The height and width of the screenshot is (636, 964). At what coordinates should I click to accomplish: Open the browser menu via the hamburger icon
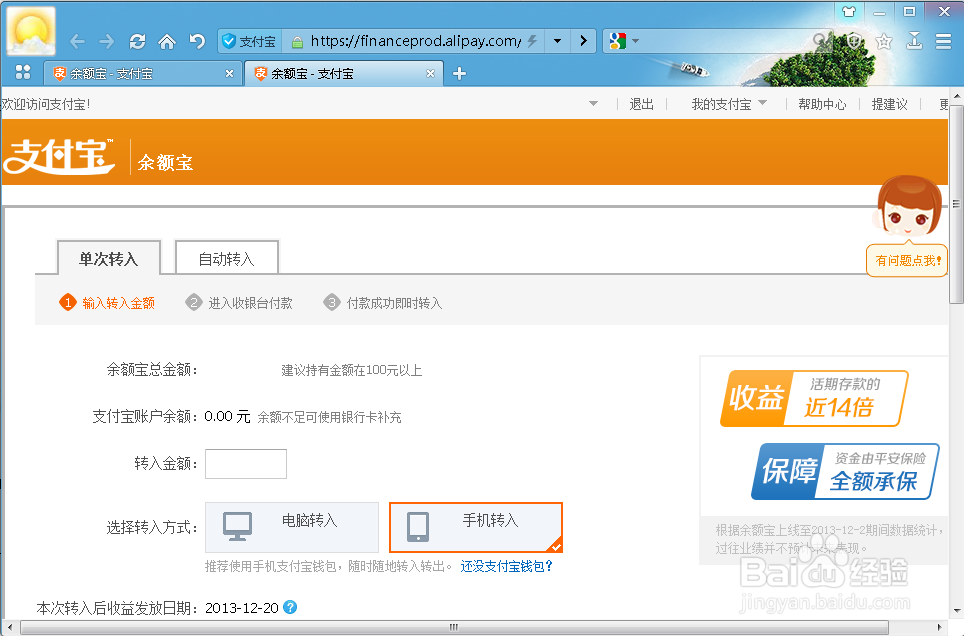[x=944, y=41]
